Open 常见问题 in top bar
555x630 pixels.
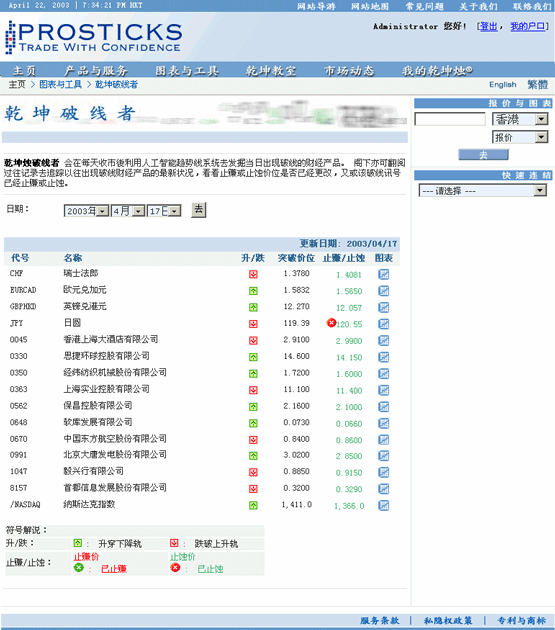point(424,6)
